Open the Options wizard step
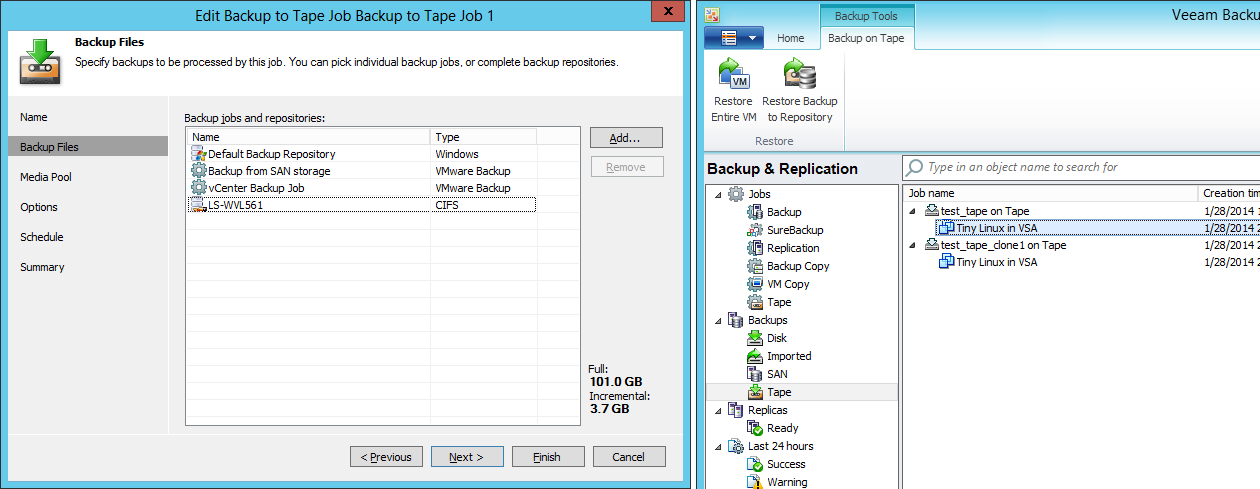 click(x=39, y=207)
